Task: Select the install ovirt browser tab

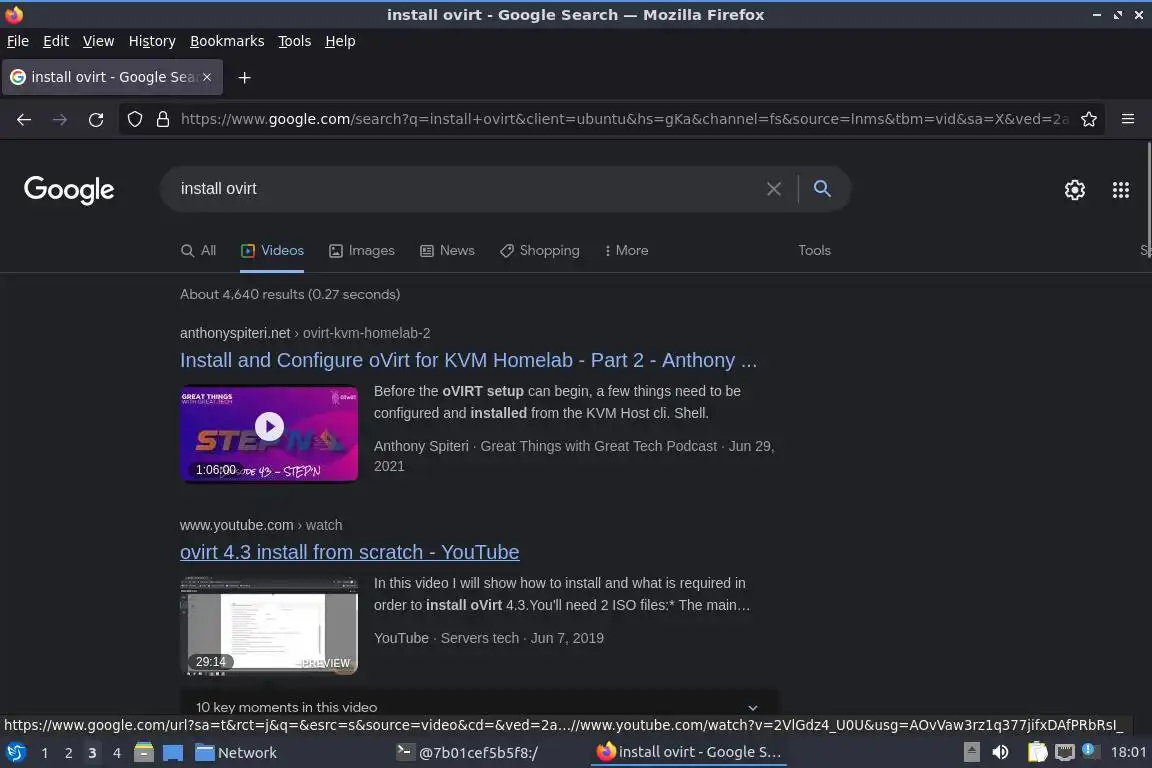Action: 112,77
